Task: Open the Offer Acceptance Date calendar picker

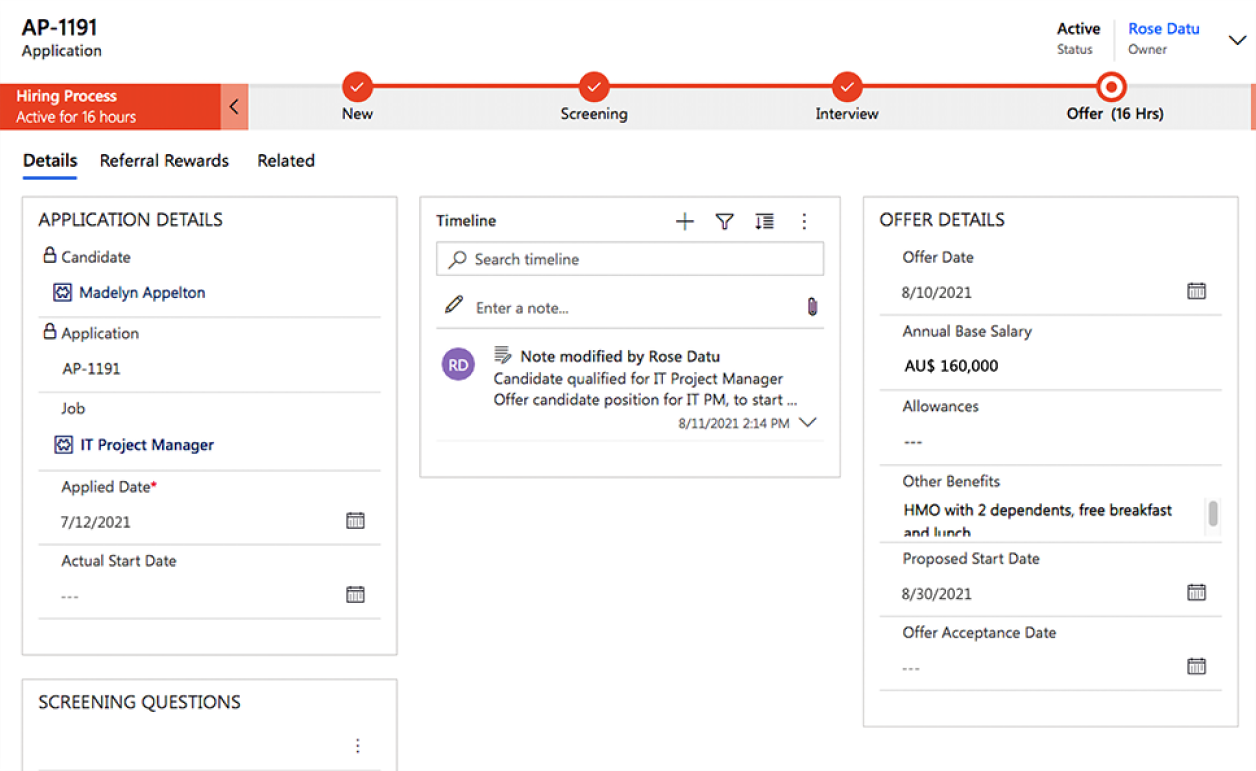Action: (x=1196, y=666)
